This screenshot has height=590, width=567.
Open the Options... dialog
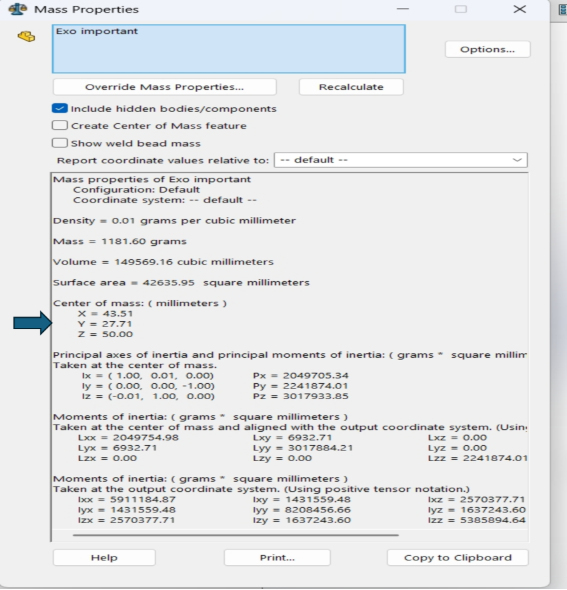point(488,49)
